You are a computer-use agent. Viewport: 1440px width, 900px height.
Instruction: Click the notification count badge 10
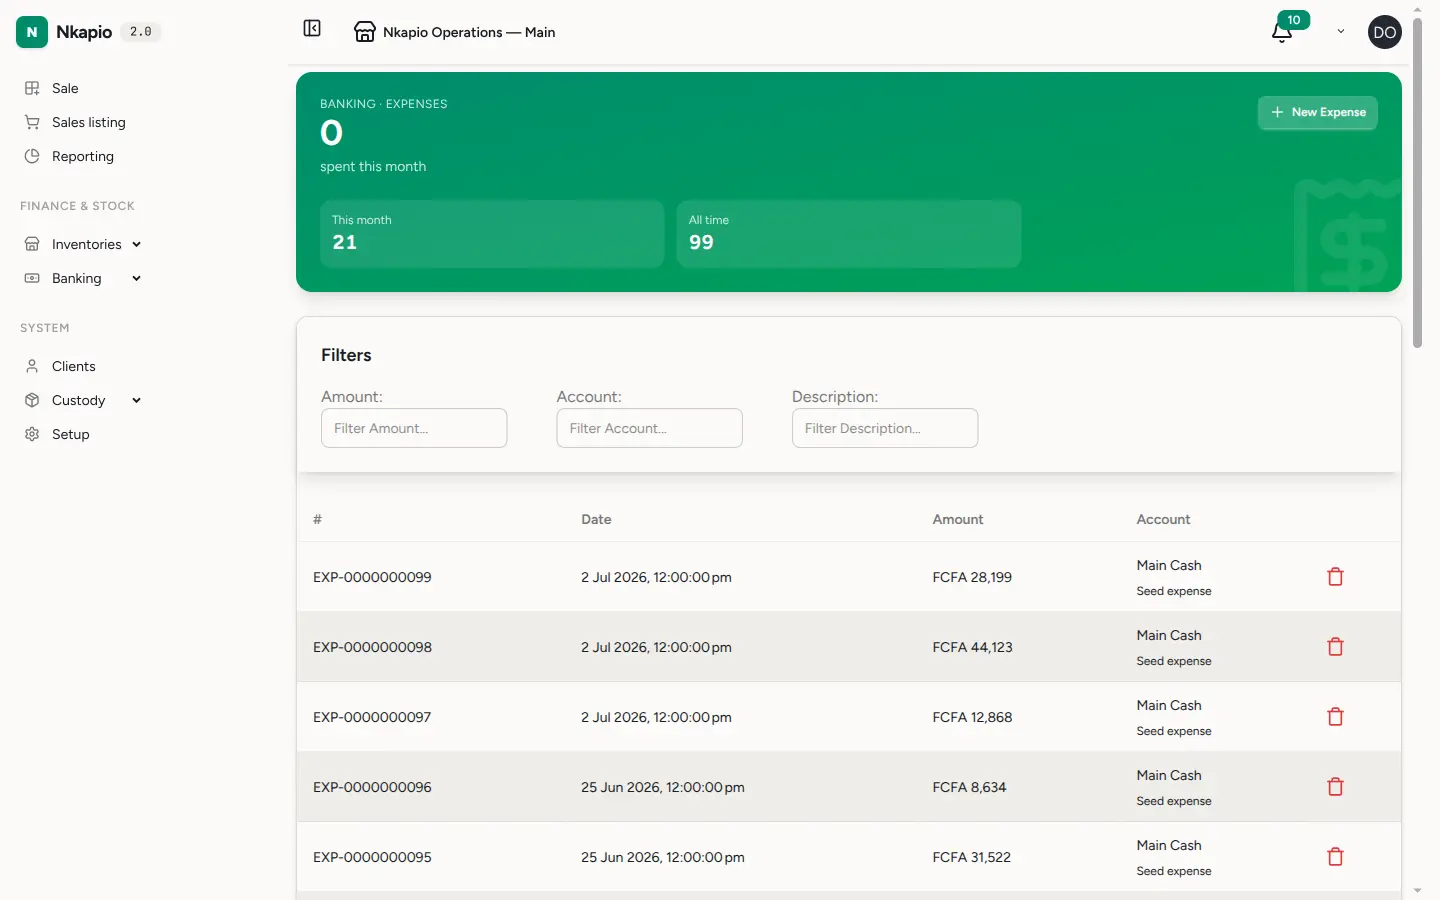(x=1294, y=20)
